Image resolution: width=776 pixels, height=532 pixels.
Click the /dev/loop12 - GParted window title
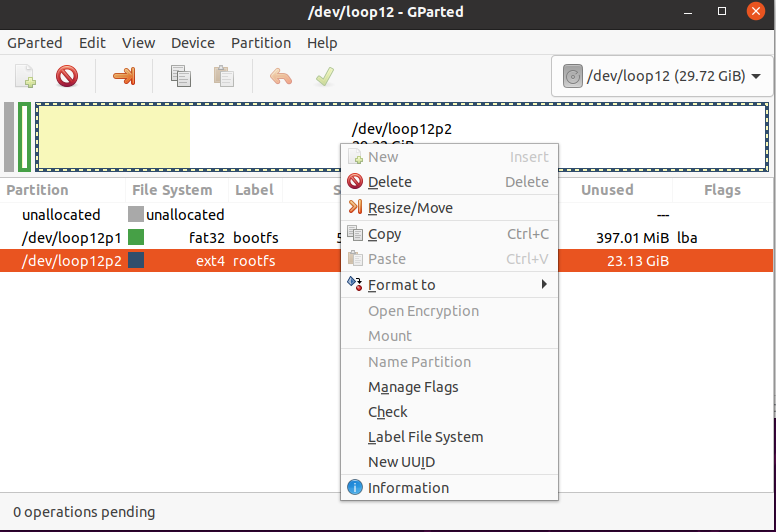386,12
